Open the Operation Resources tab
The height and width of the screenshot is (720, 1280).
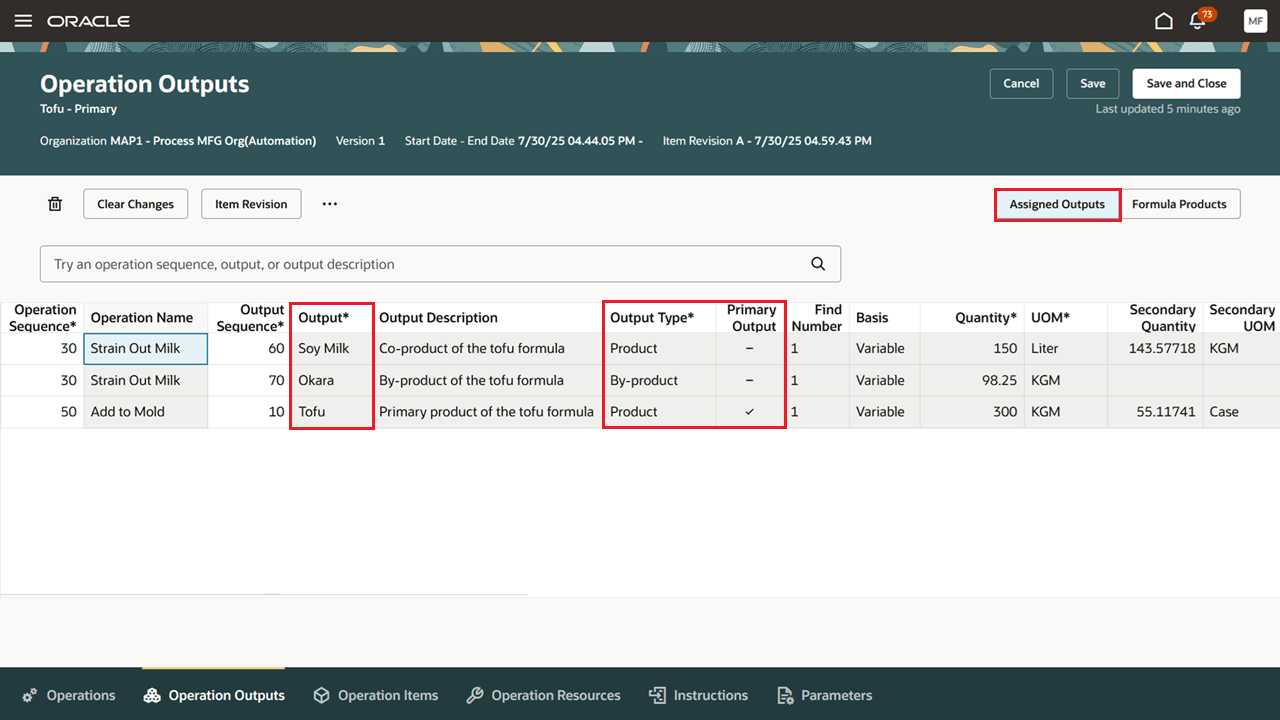coord(543,695)
